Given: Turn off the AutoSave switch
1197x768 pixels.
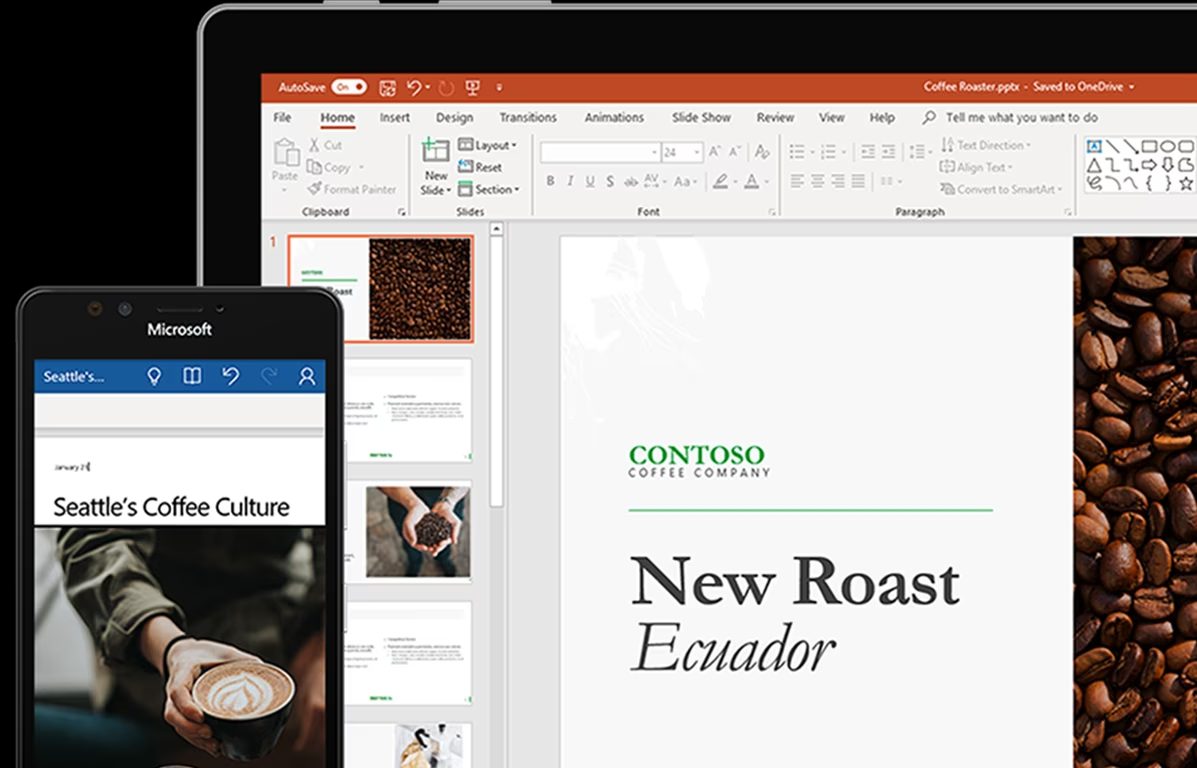Looking at the screenshot, I should (349, 88).
